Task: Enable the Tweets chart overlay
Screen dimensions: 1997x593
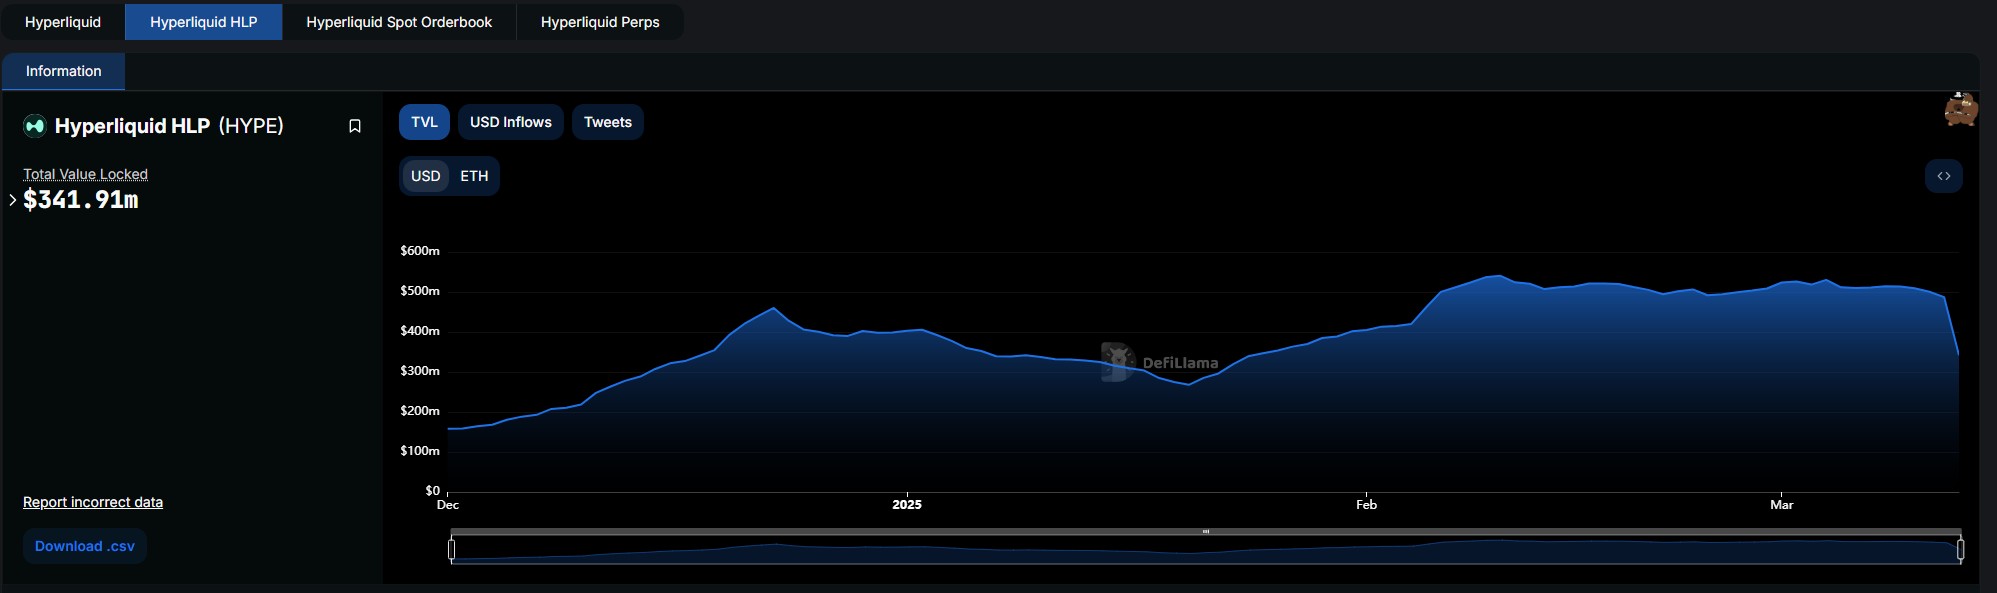Action: coord(607,122)
